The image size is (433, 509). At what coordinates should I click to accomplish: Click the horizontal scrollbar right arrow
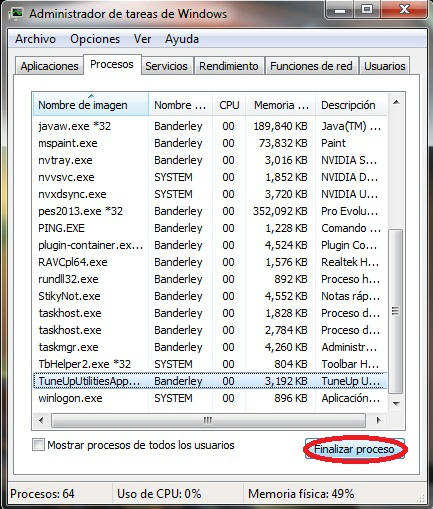(378, 420)
